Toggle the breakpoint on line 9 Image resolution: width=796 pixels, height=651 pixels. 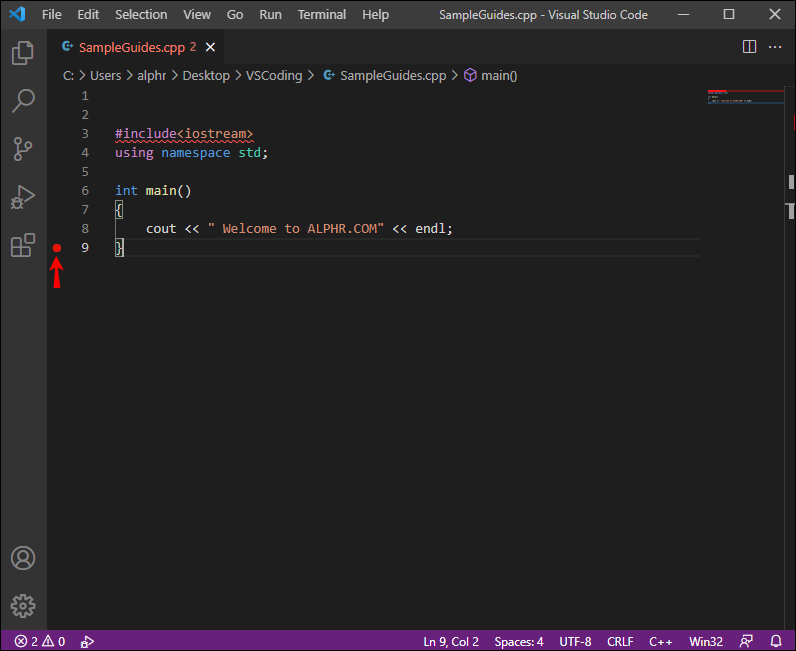click(x=57, y=248)
